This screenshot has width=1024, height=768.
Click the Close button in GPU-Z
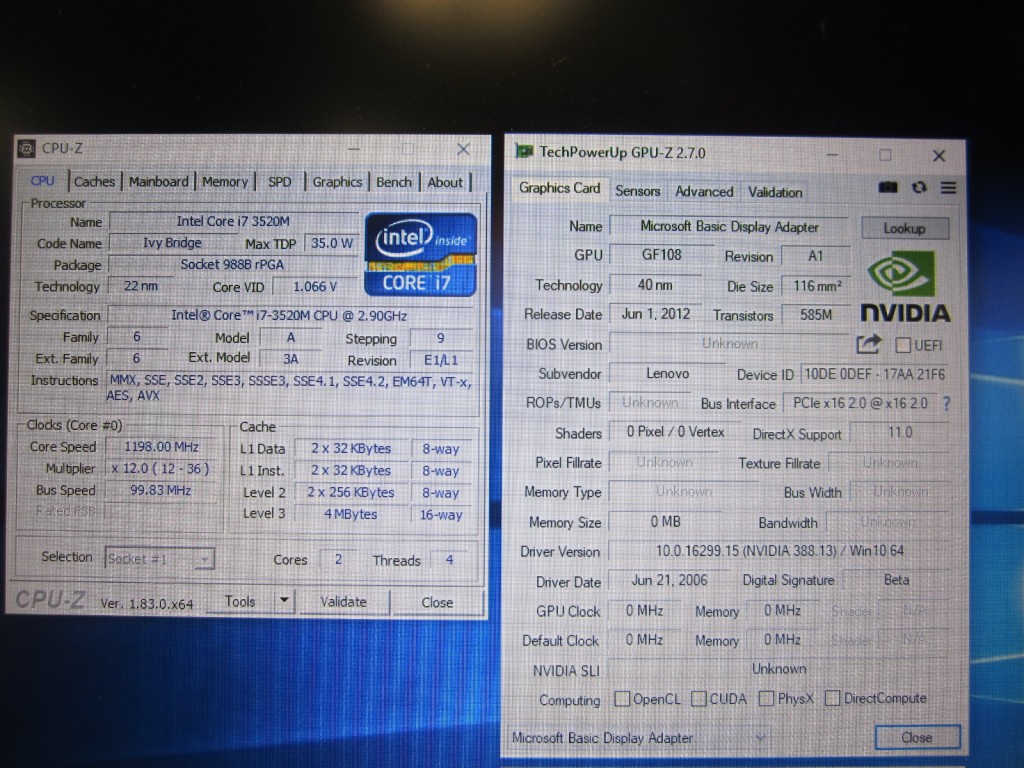click(x=917, y=737)
